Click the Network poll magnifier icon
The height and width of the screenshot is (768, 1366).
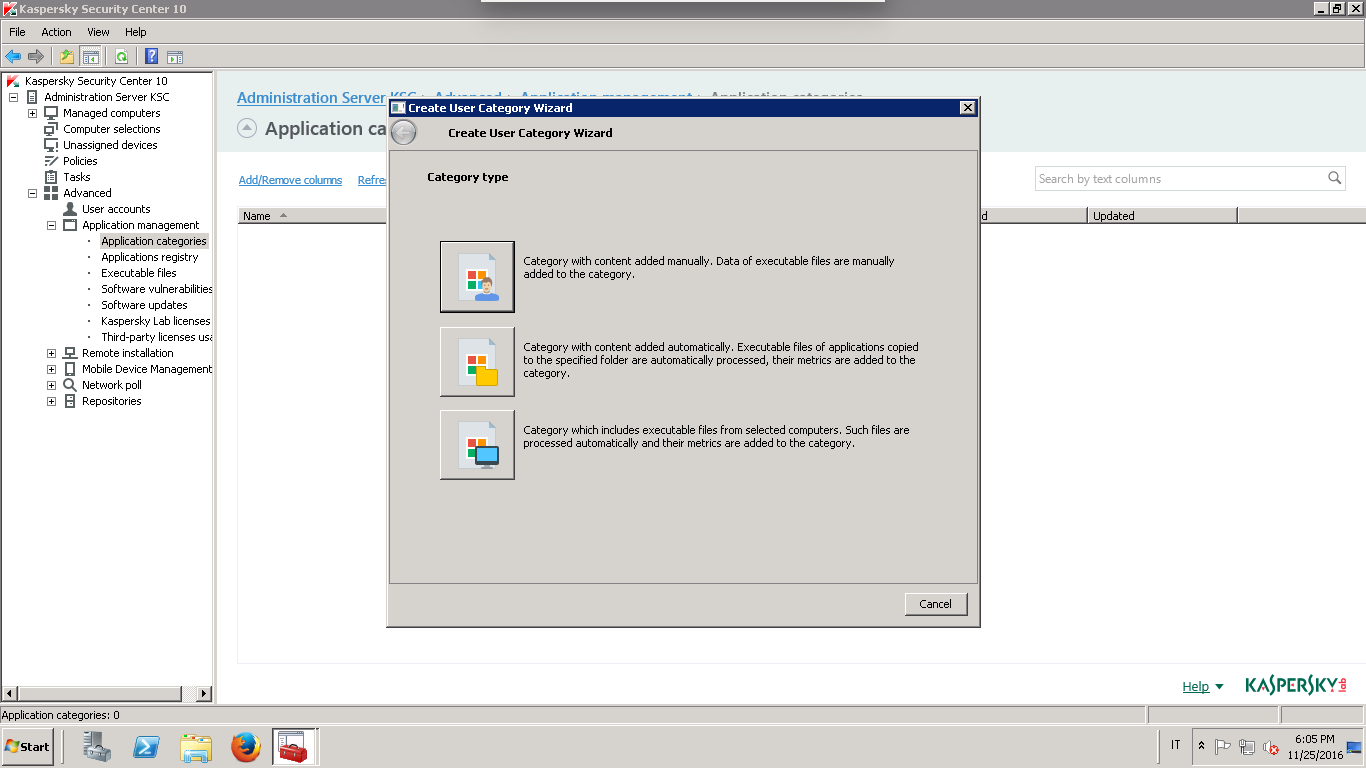coord(70,385)
